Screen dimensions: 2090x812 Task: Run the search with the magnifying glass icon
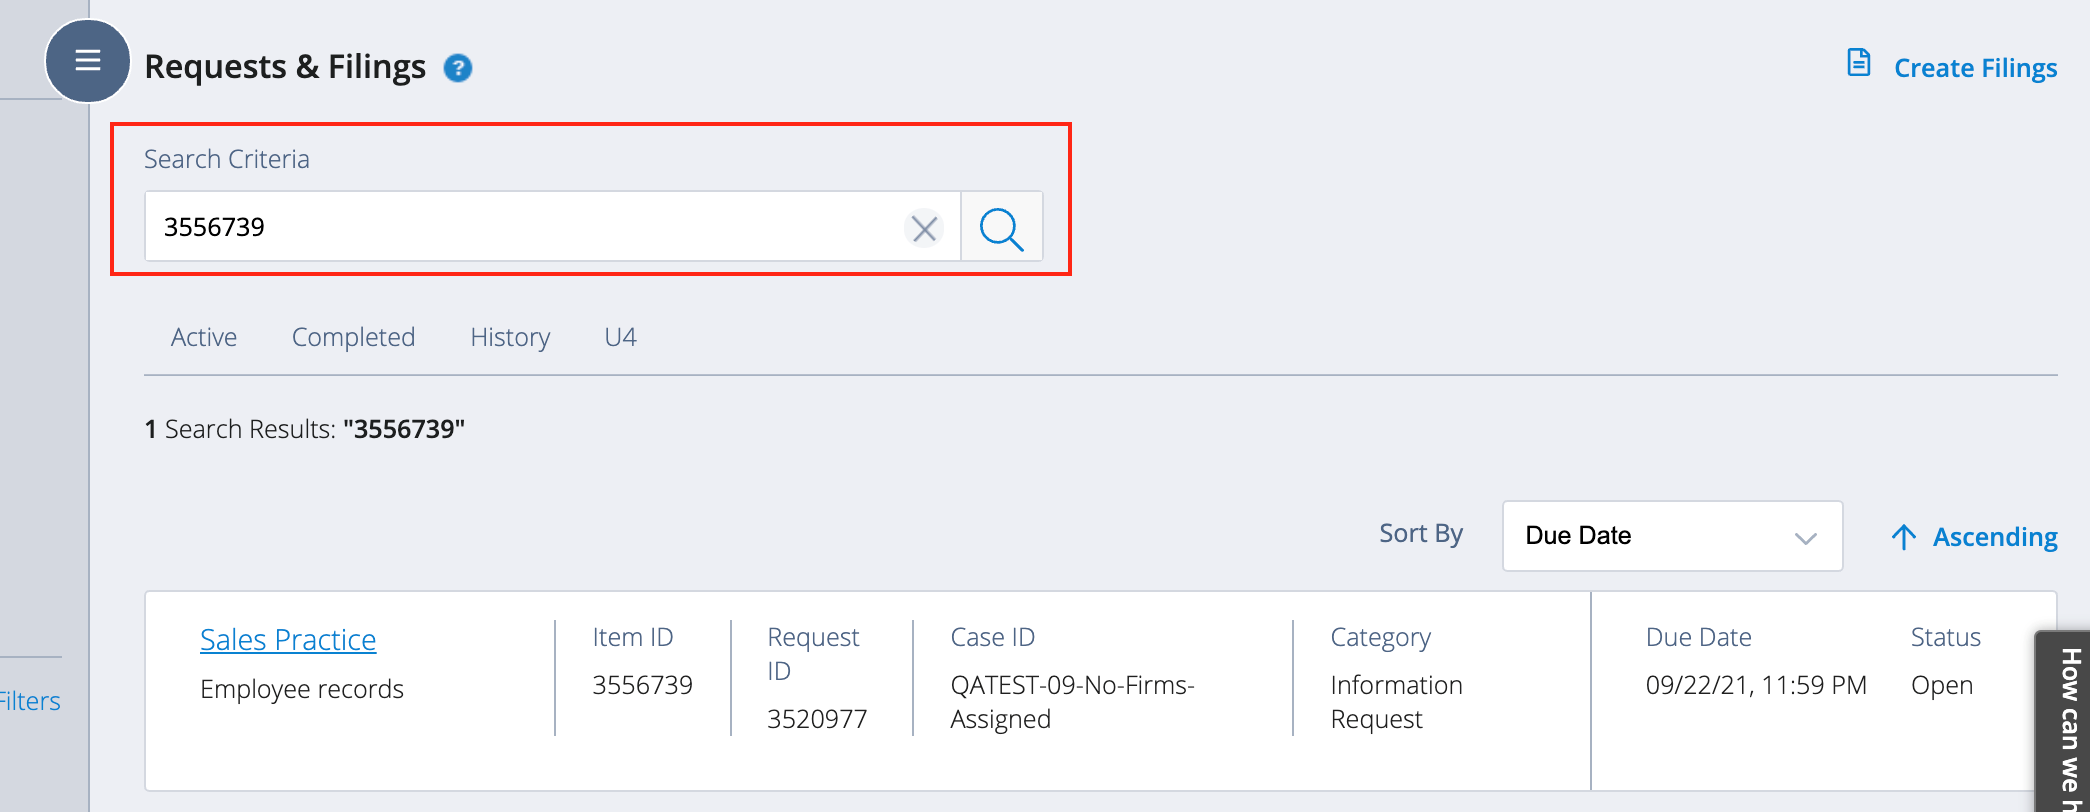1001,227
